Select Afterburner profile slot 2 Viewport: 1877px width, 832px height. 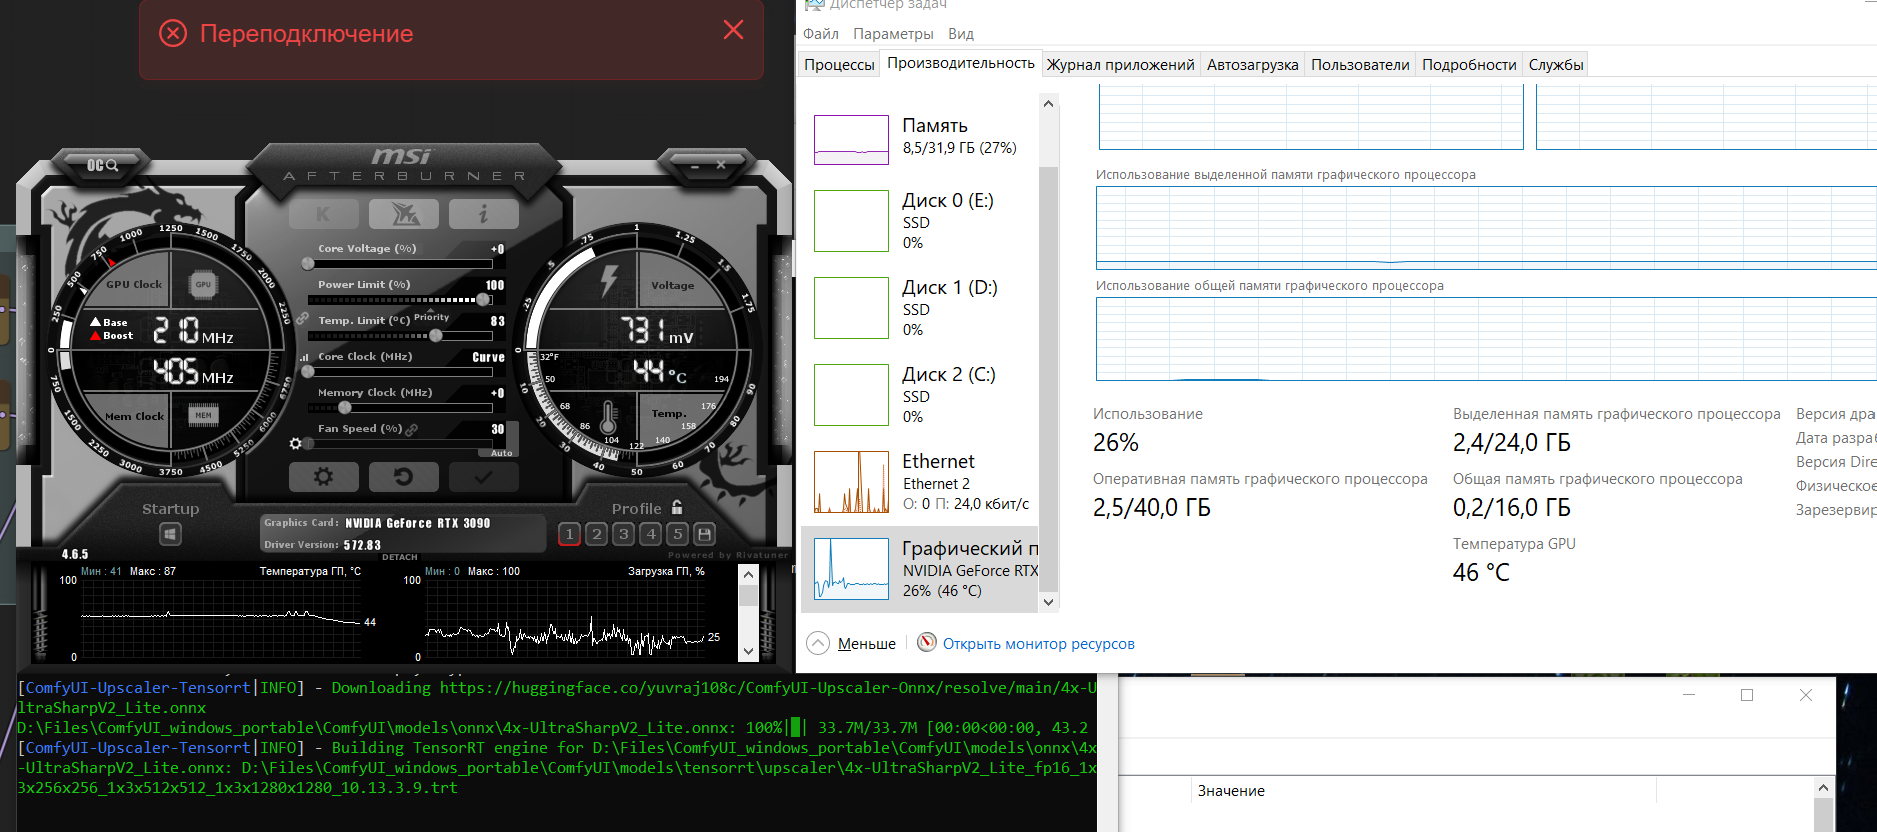tap(596, 534)
